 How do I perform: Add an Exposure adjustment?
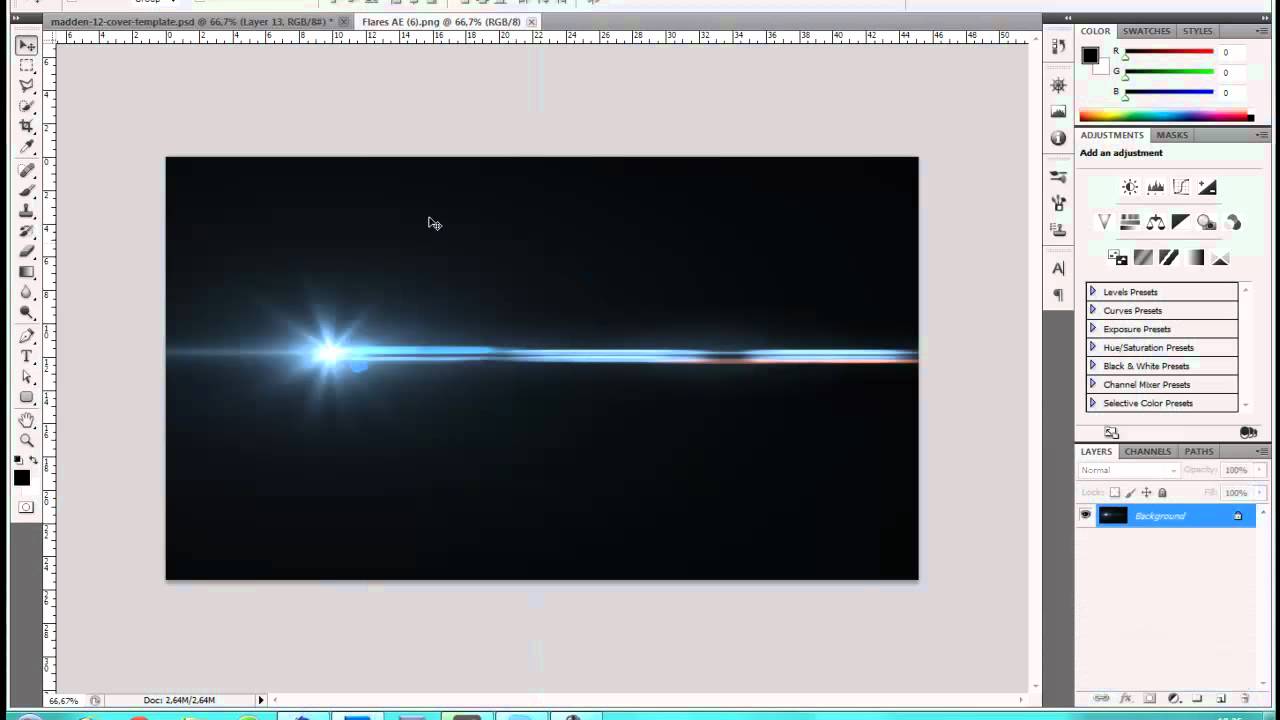point(1207,187)
